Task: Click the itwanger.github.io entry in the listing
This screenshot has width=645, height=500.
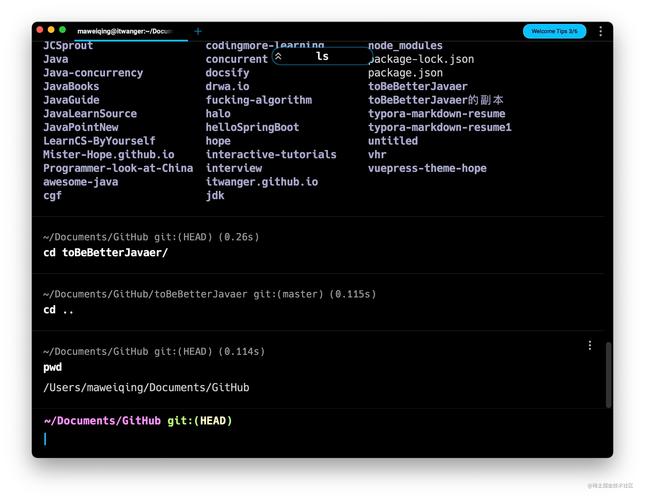Action: coord(262,182)
